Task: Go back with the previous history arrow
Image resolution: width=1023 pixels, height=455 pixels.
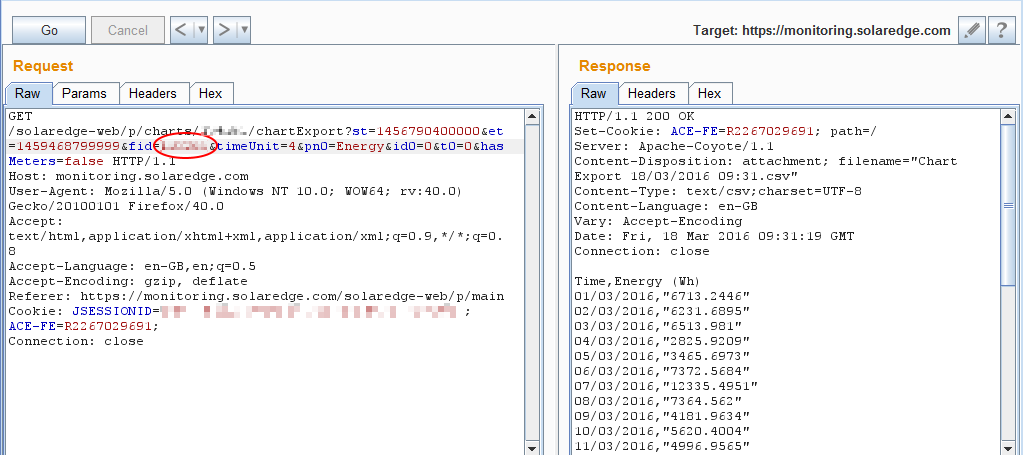Action: [x=181, y=30]
